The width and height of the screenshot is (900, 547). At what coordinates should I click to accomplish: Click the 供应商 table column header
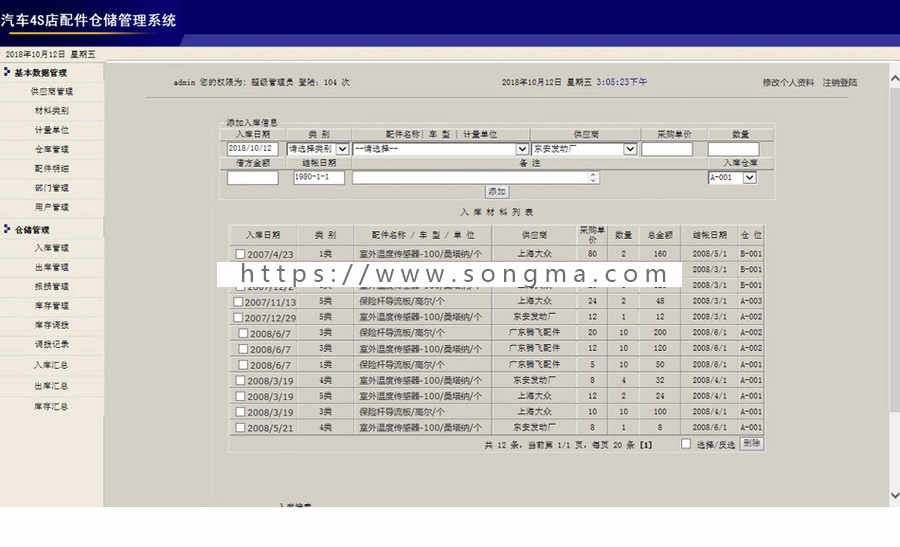coord(534,235)
